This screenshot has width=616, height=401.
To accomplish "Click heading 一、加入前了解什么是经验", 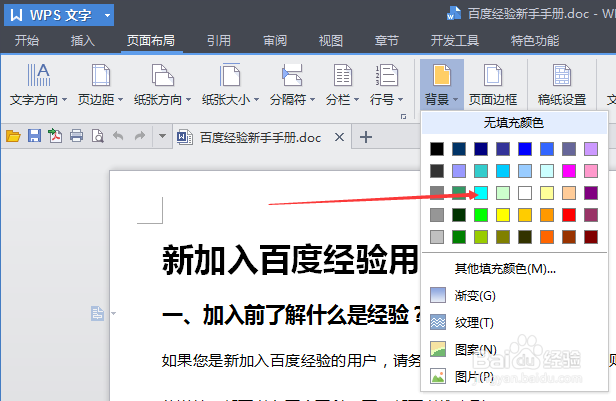I will click(291, 315).
